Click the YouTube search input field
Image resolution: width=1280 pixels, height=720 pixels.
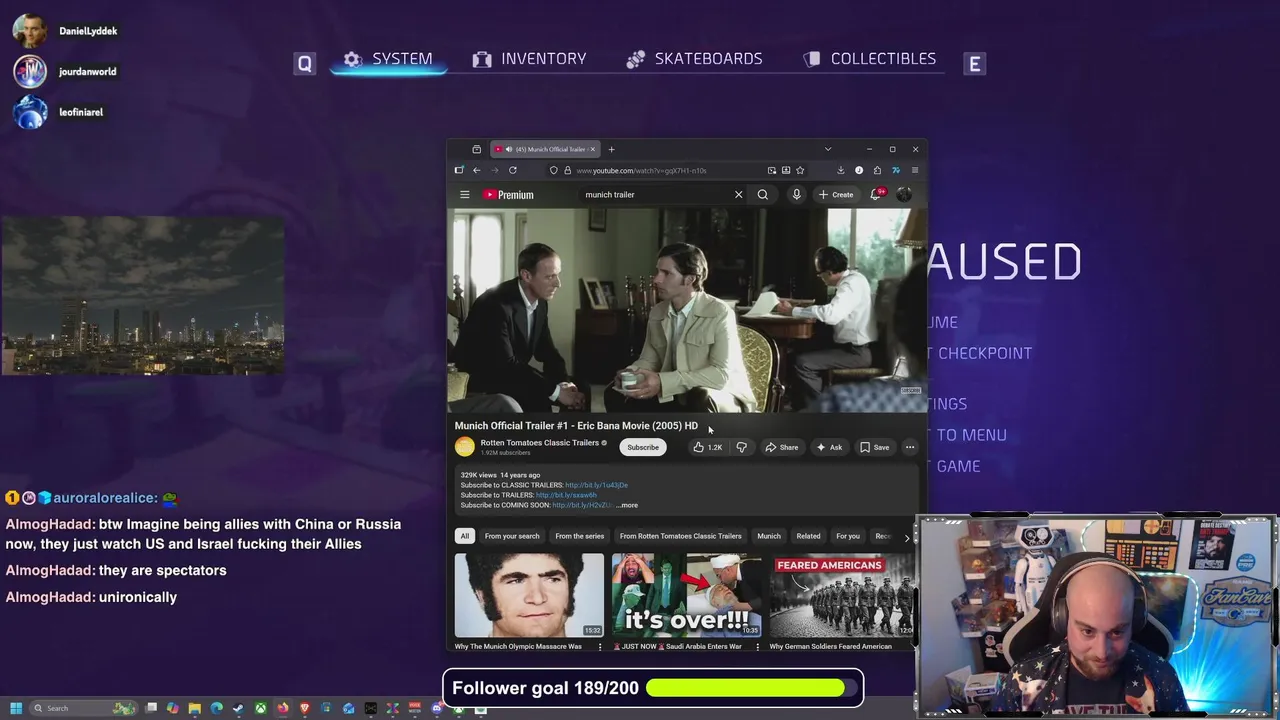(655, 195)
